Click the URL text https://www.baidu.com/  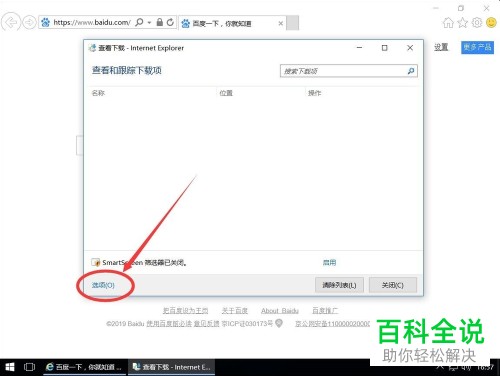tap(92, 23)
